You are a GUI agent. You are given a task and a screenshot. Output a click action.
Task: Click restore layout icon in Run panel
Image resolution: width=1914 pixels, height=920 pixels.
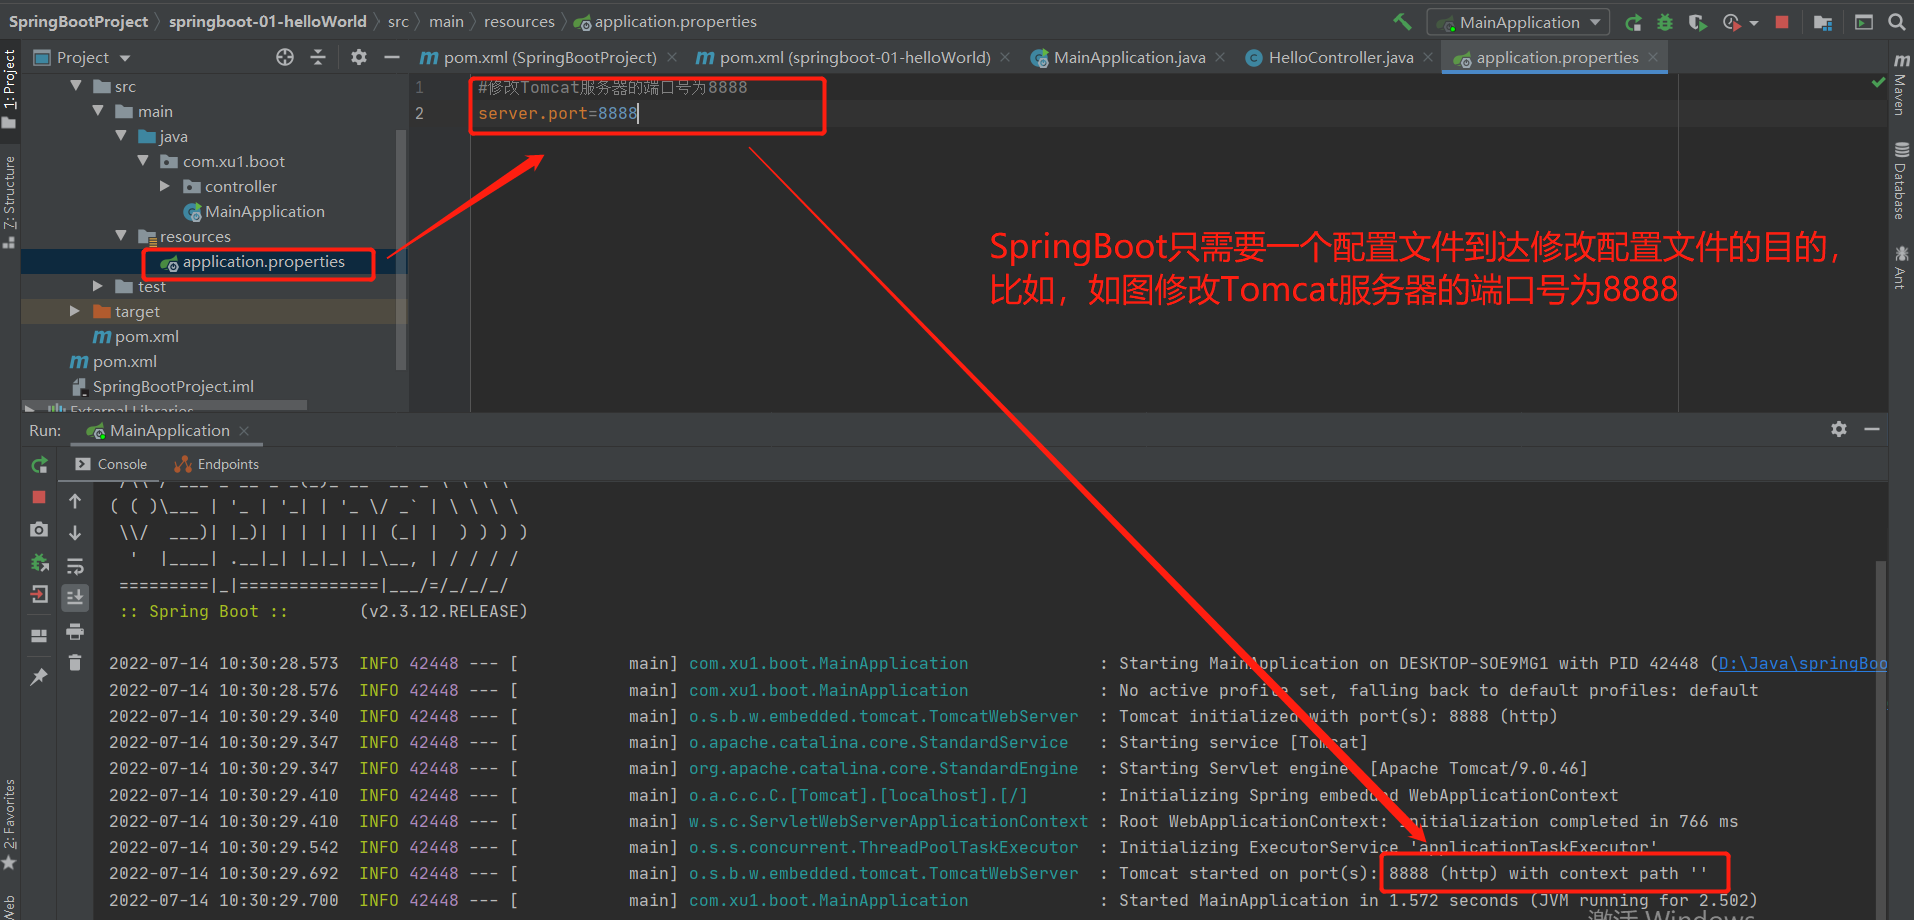(39, 635)
